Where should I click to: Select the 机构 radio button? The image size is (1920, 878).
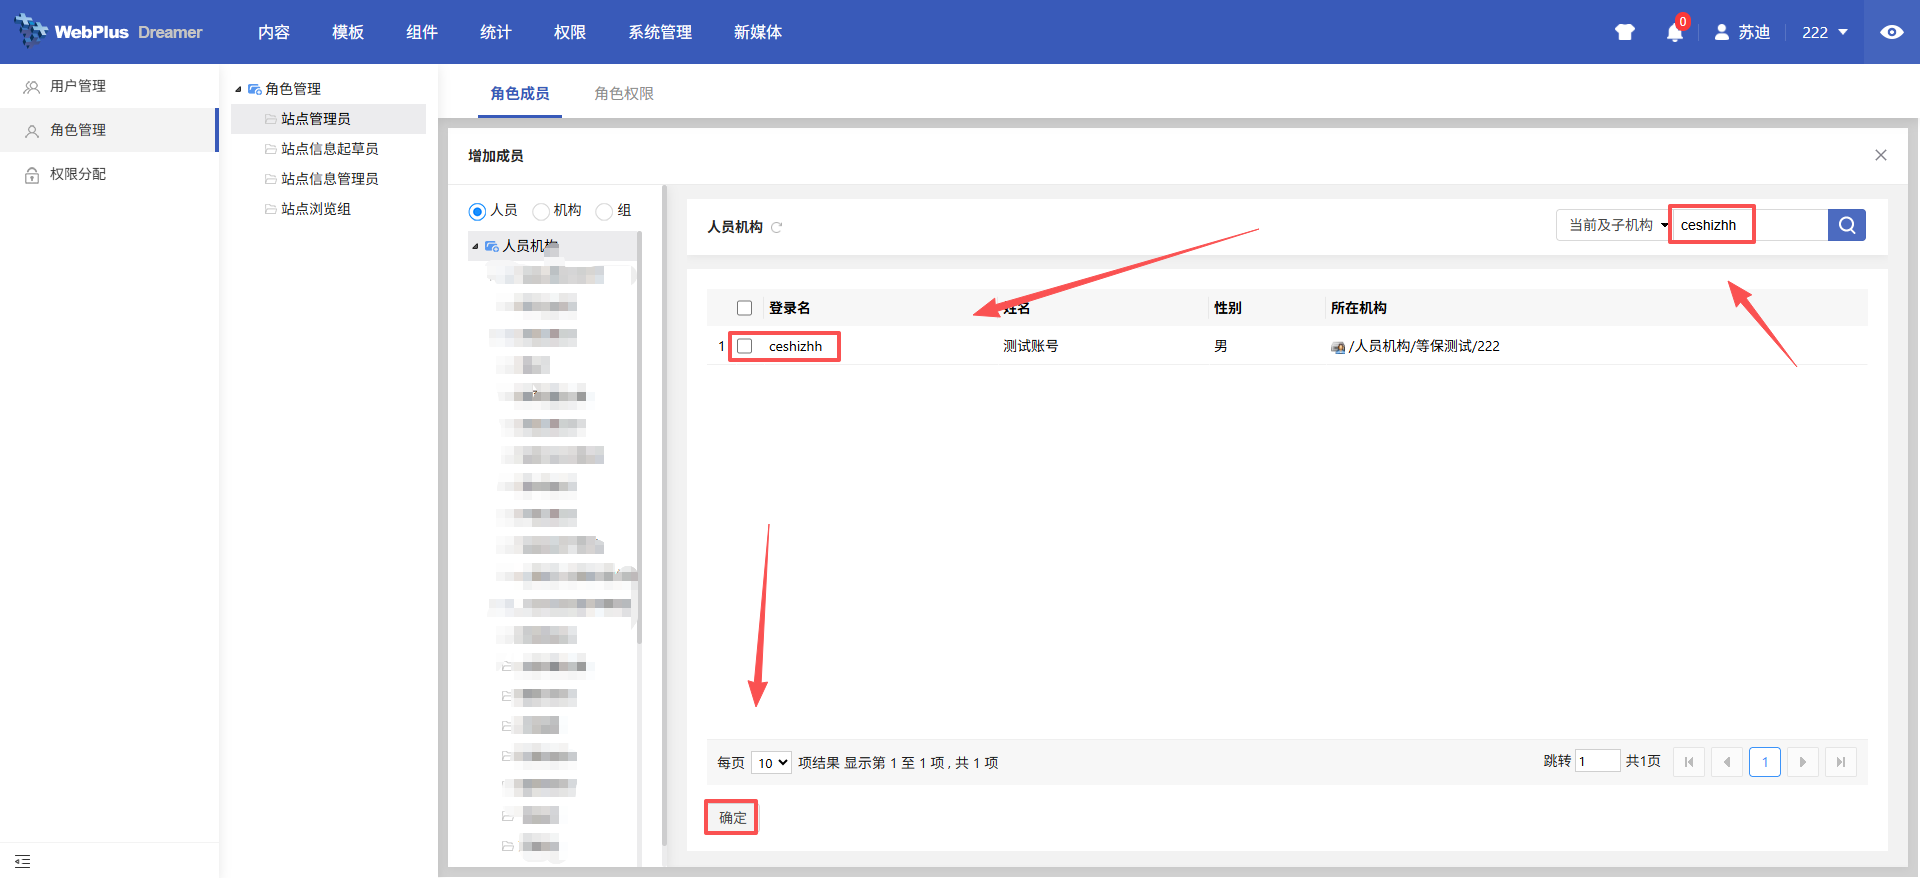click(x=541, y=211)
